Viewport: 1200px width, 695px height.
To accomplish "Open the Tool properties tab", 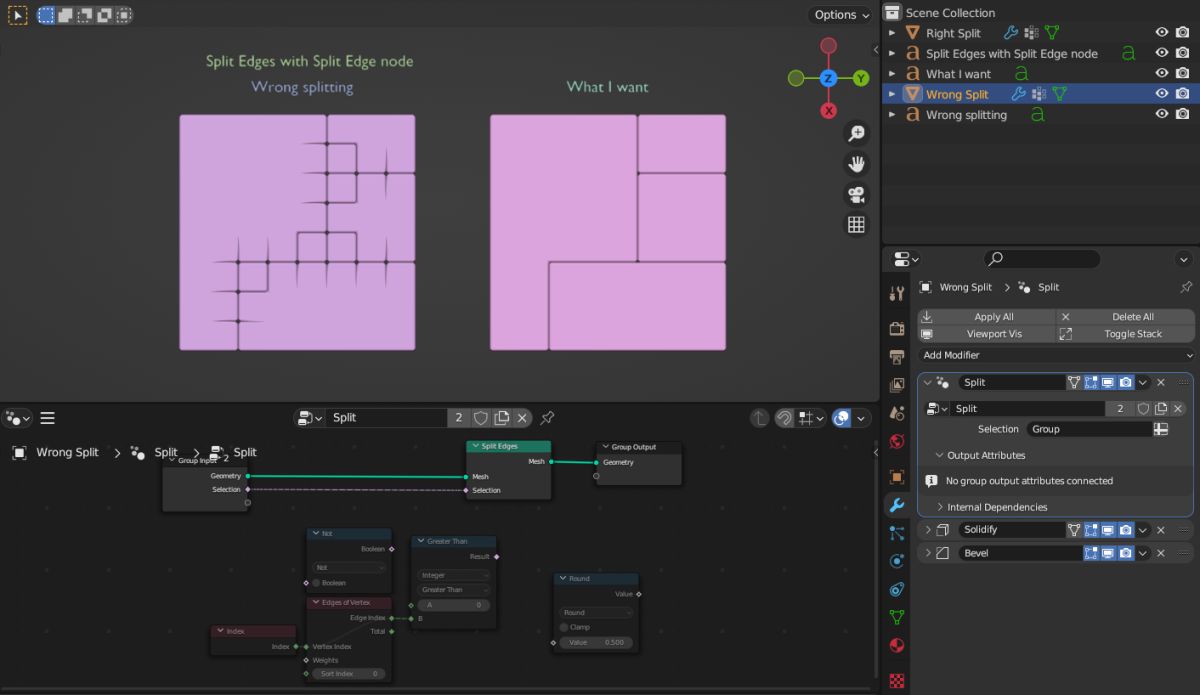I will (x=897, y=293).
